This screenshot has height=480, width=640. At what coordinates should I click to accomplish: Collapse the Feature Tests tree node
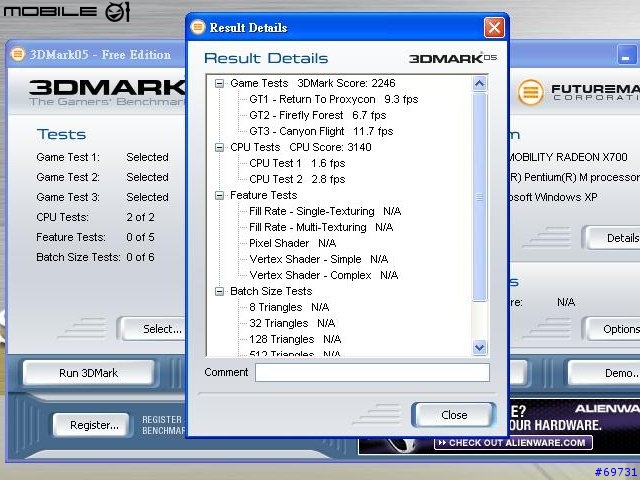(x=220, y=196)
